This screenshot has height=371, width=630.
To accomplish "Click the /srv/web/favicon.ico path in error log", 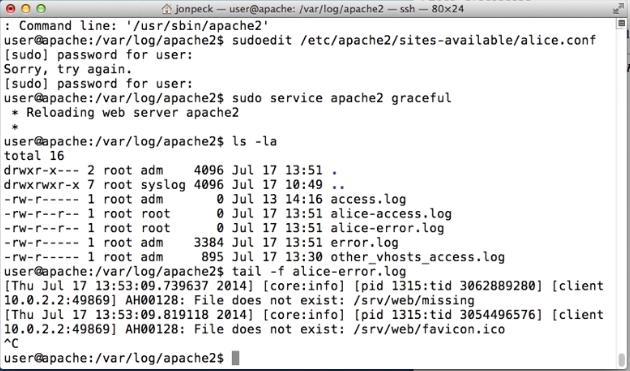I will [x=429, y=329].
